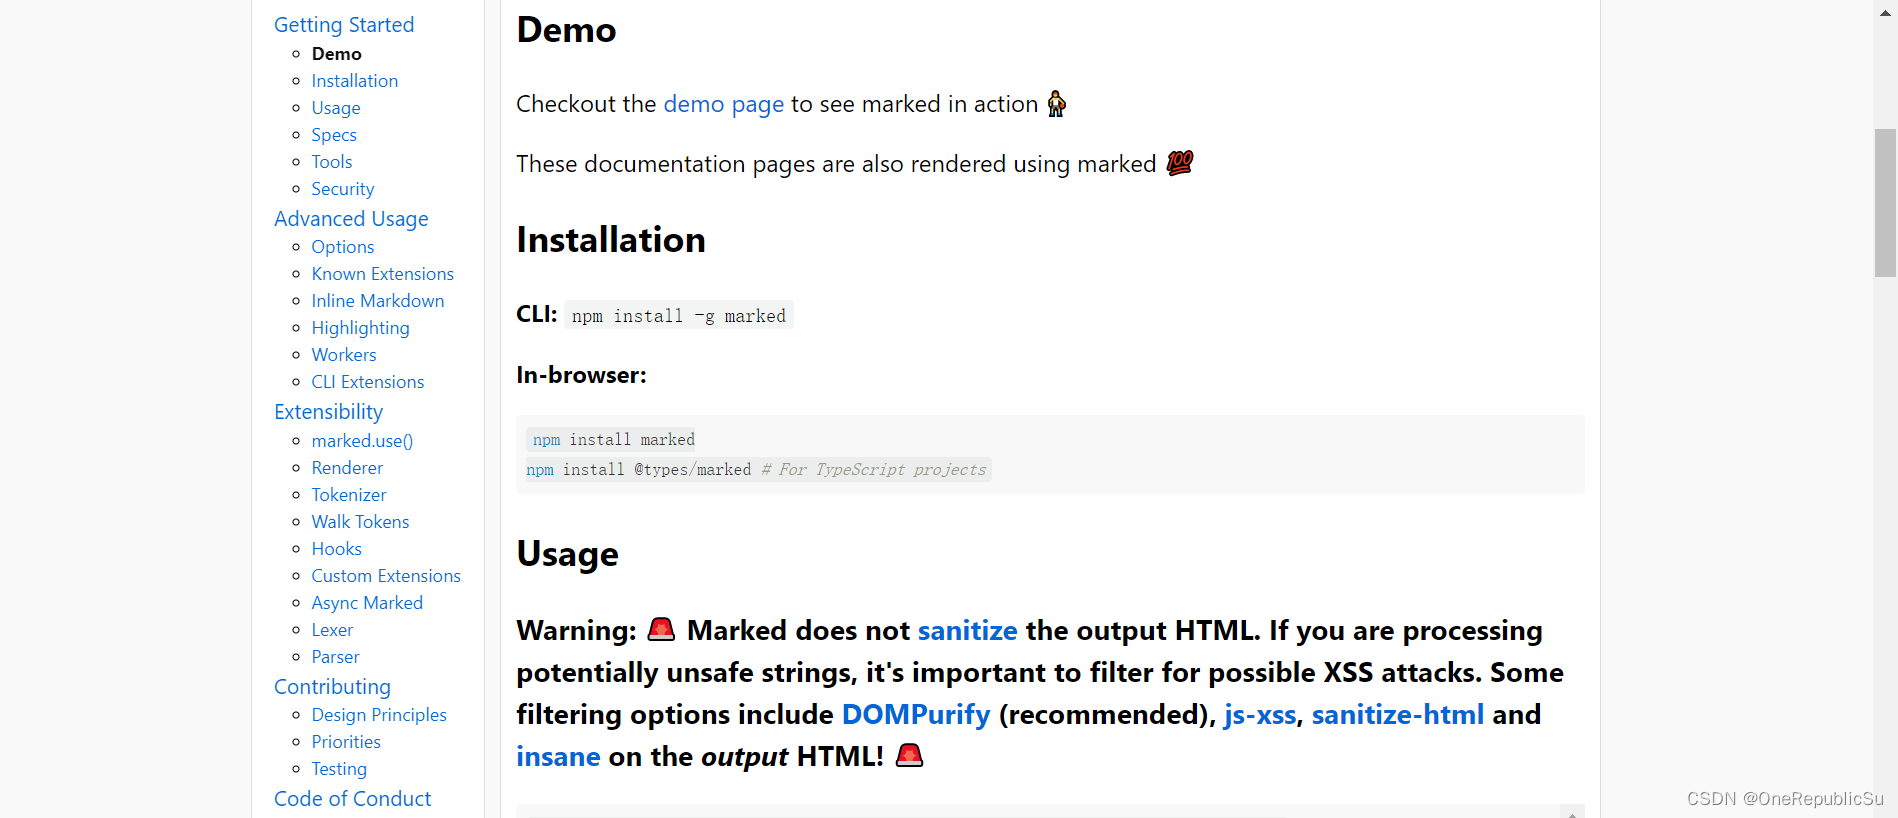Open the Specs sidebar link
The height and width of the screenshot is (818, 1898).
334,135
